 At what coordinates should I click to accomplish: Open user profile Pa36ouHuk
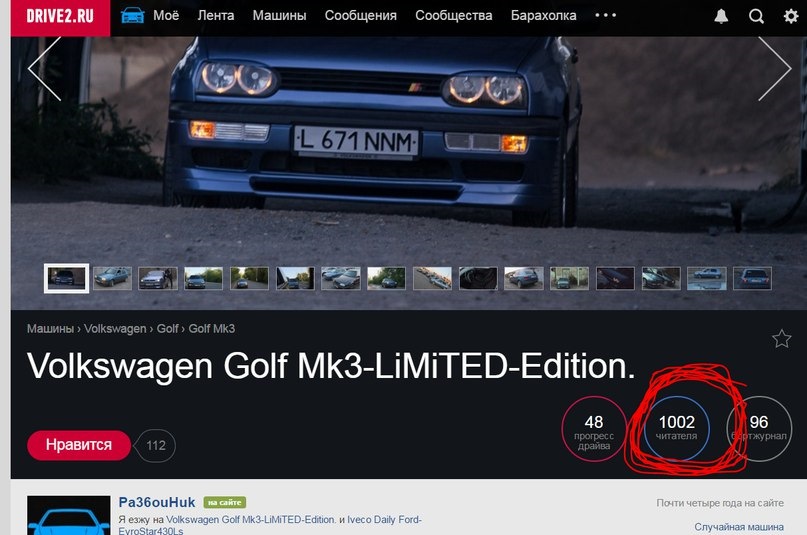tap(157, 502)
